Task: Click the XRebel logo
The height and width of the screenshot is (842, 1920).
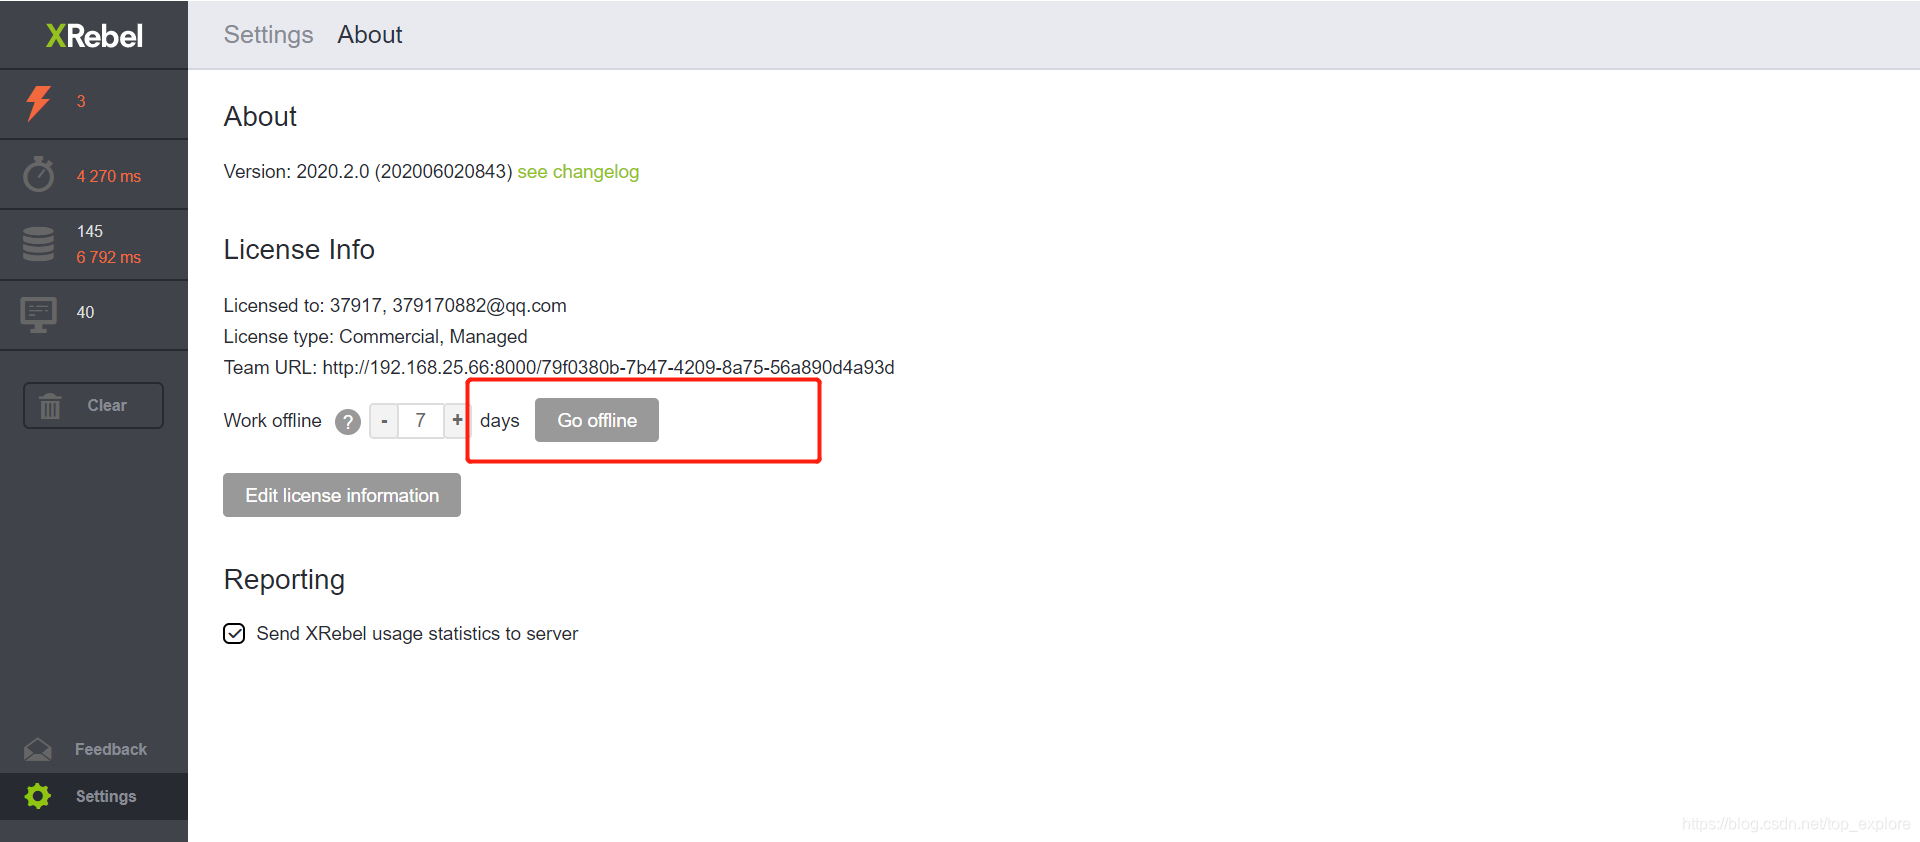Action: coord(94,36)
